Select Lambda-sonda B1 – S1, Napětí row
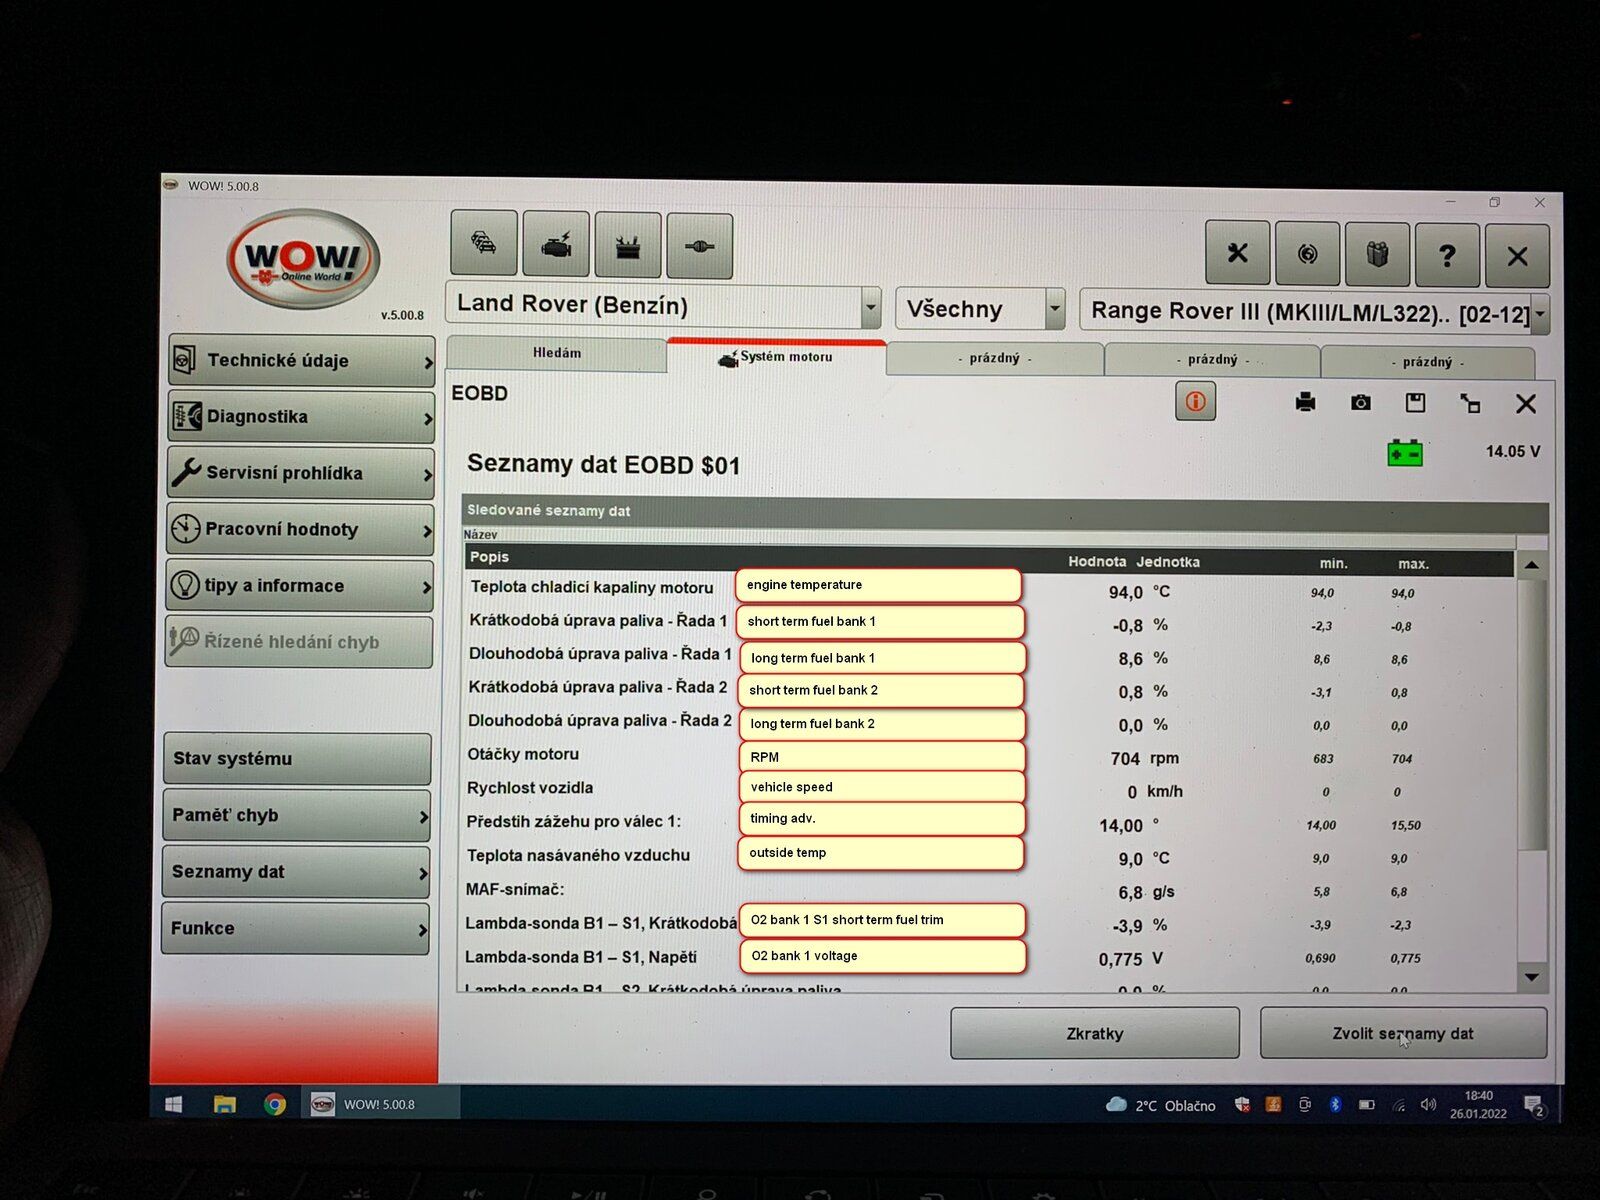Screen dimensions: 1600x1200 [x=990, y=958]
